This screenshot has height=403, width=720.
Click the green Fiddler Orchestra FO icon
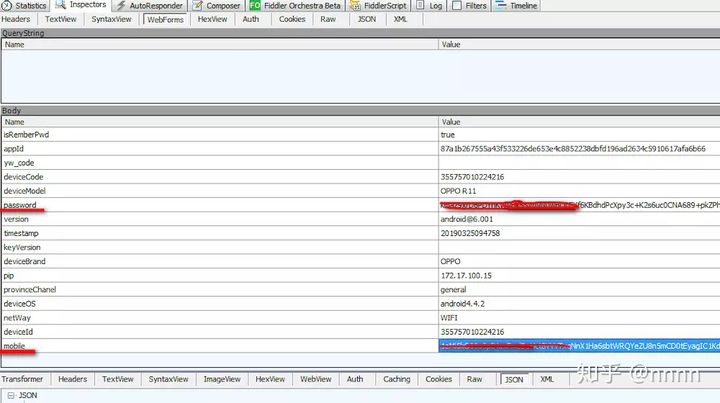pyautogui.click(x=255, y=6)
